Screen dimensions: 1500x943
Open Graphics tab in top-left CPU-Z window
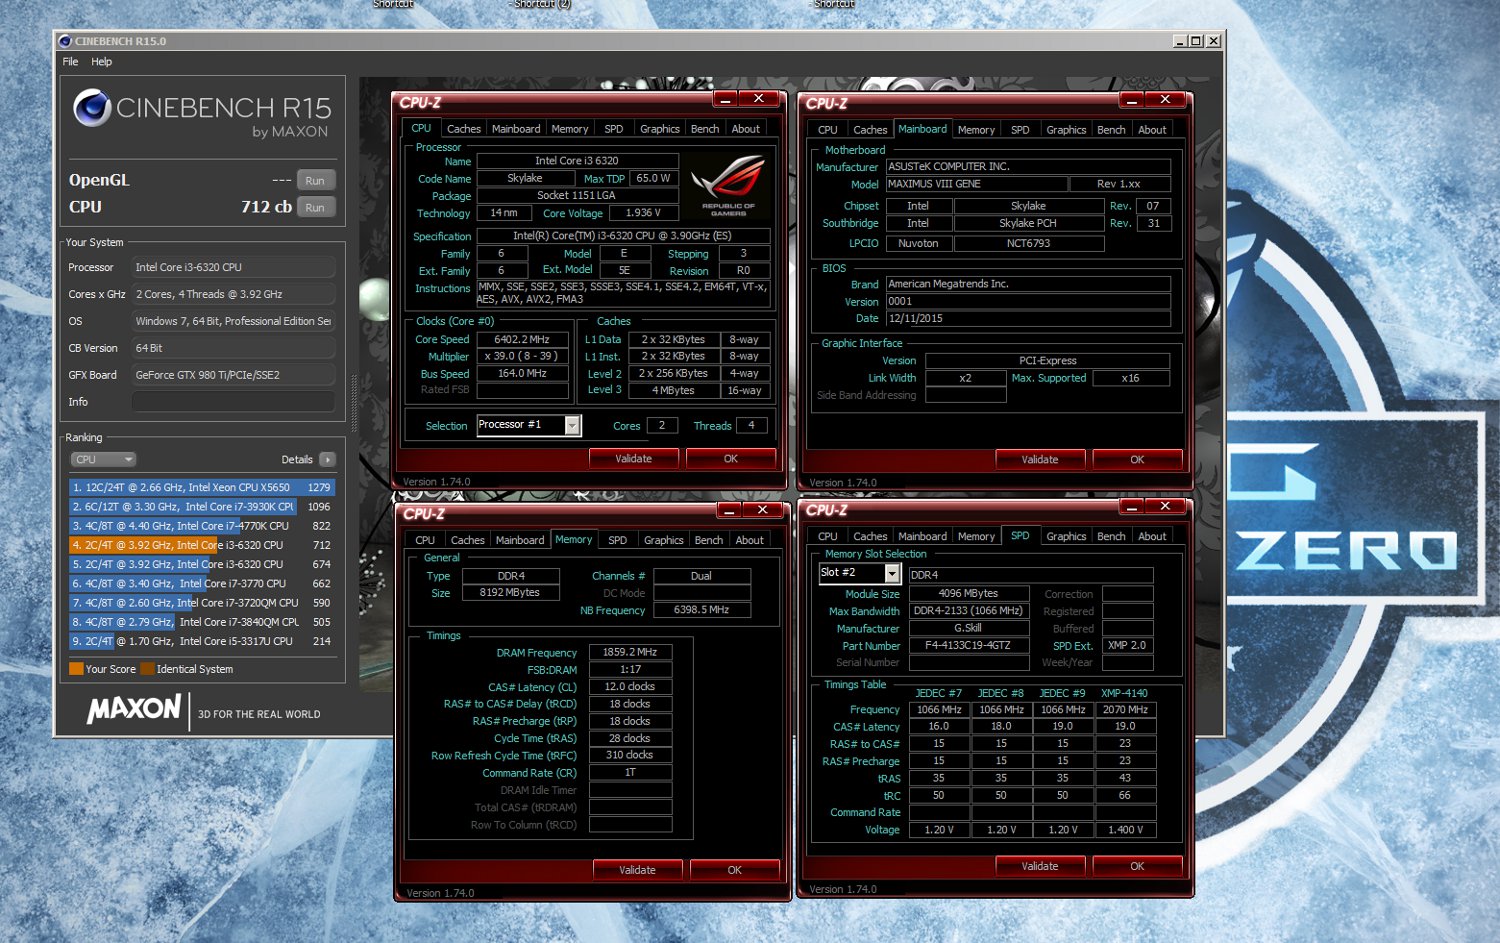click(660, 129)
